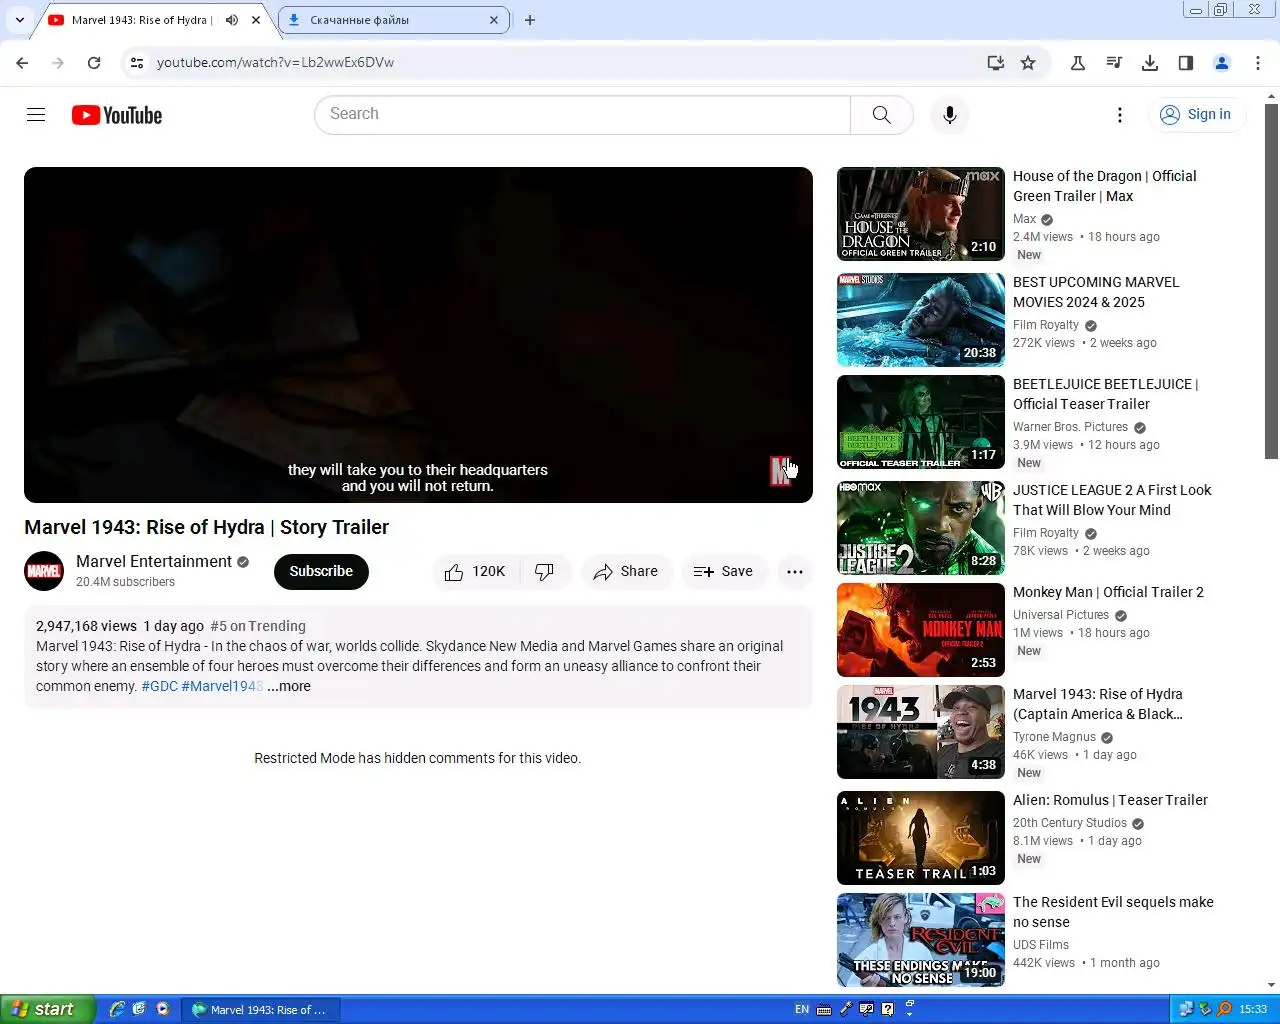Share this video
Image resolution: width=1280 pixels, height=1024 pixels.
(626, 572)
